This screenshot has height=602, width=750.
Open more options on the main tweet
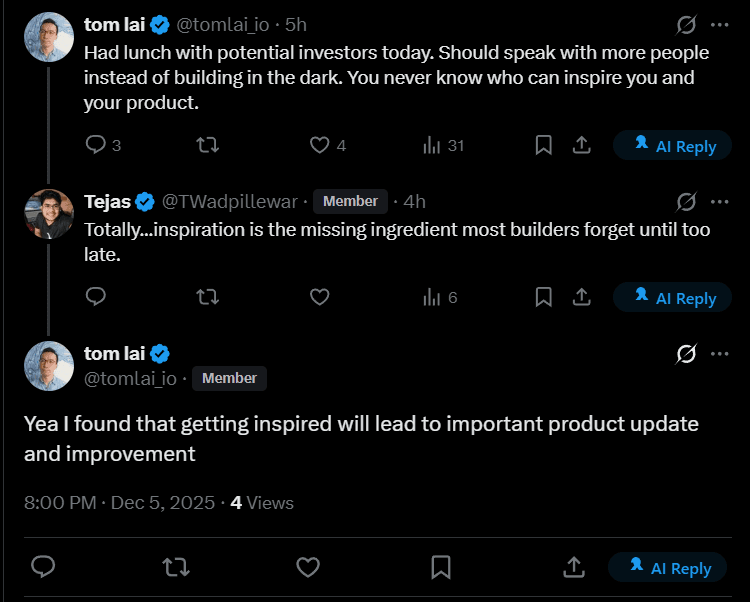point(720,353)
